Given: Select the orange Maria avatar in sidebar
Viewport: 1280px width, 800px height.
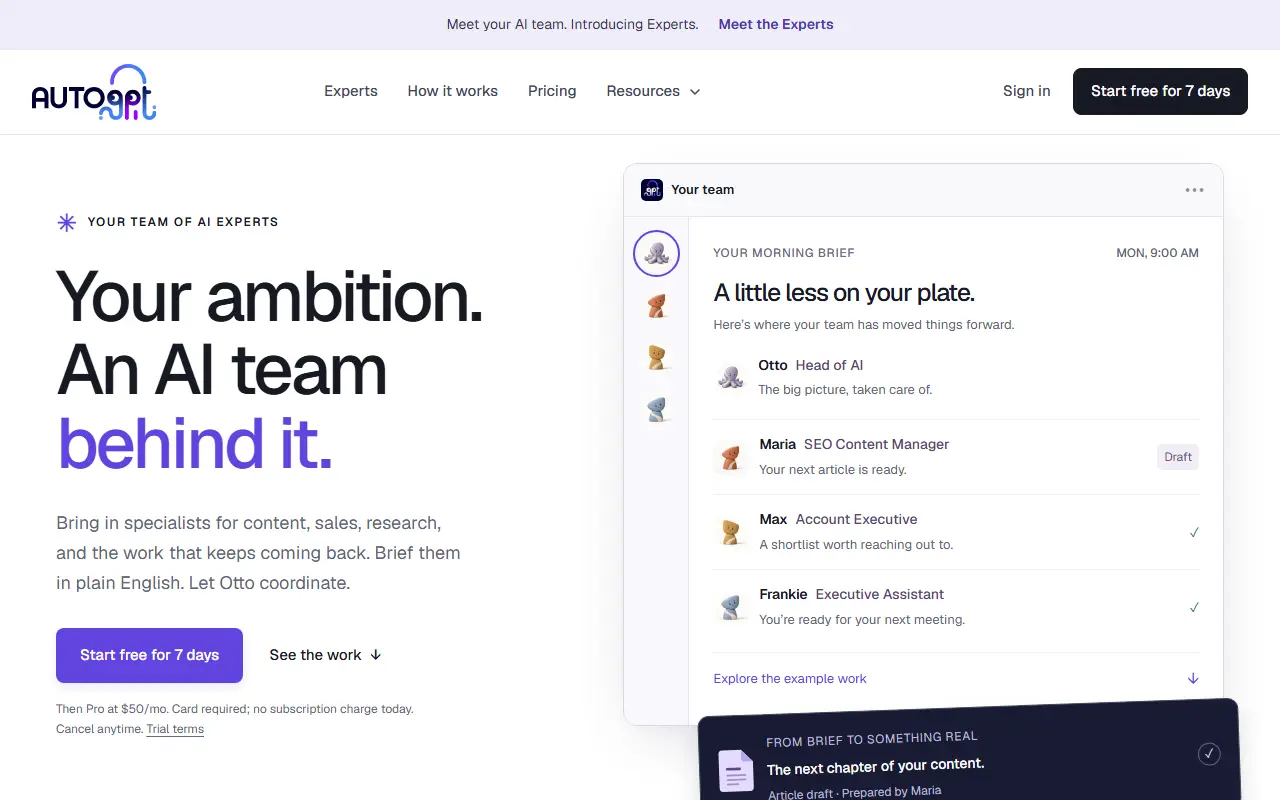Looking at the screenshot, I should pyautogui.click(x=656, y=306).
